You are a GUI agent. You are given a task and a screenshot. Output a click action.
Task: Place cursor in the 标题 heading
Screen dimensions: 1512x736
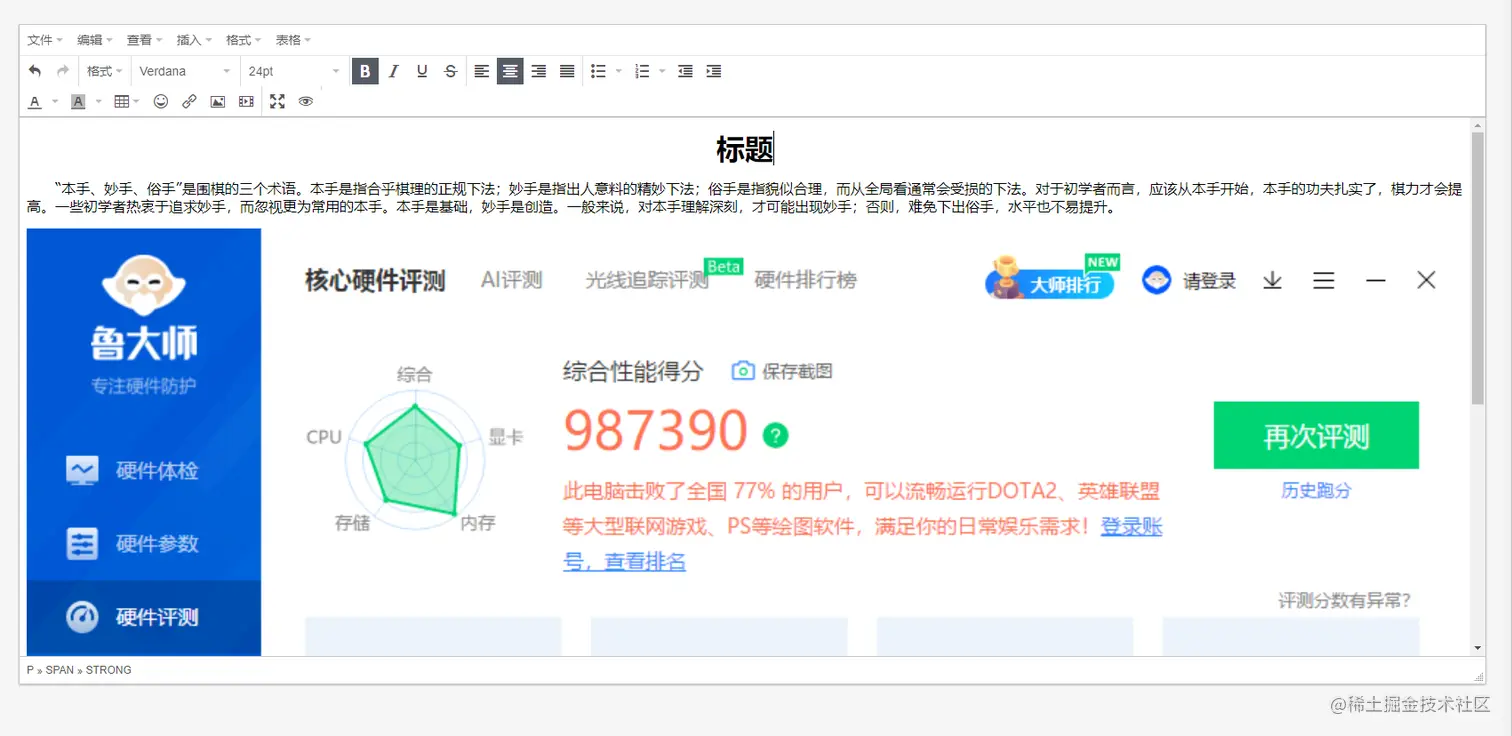tap(745, 150)
